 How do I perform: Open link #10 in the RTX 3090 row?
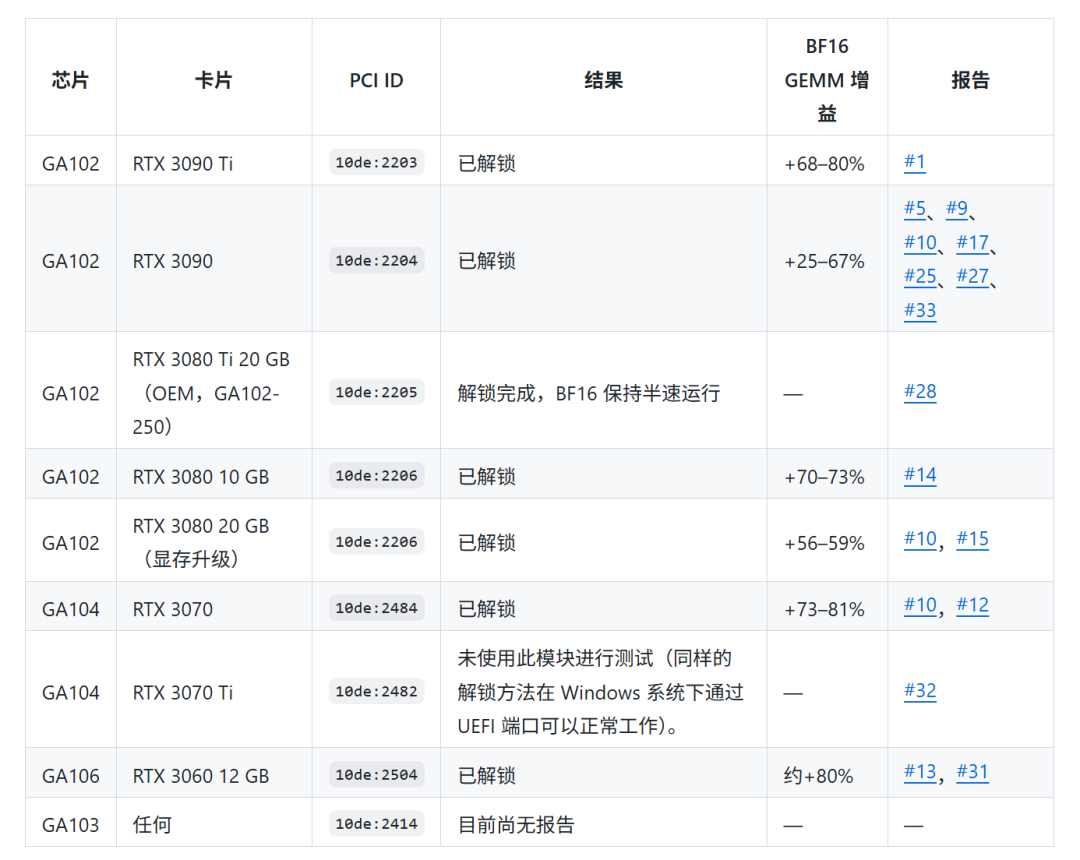pyautogui.click(x=920, y=242)
